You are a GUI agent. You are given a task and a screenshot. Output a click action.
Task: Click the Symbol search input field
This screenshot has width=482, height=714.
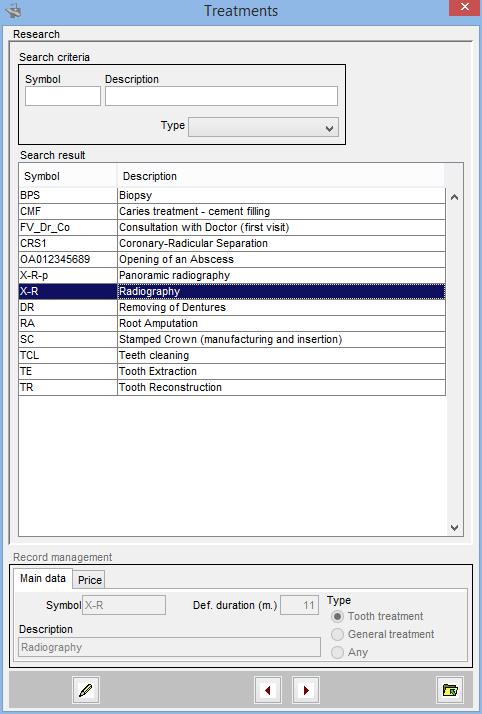[63, 96]
